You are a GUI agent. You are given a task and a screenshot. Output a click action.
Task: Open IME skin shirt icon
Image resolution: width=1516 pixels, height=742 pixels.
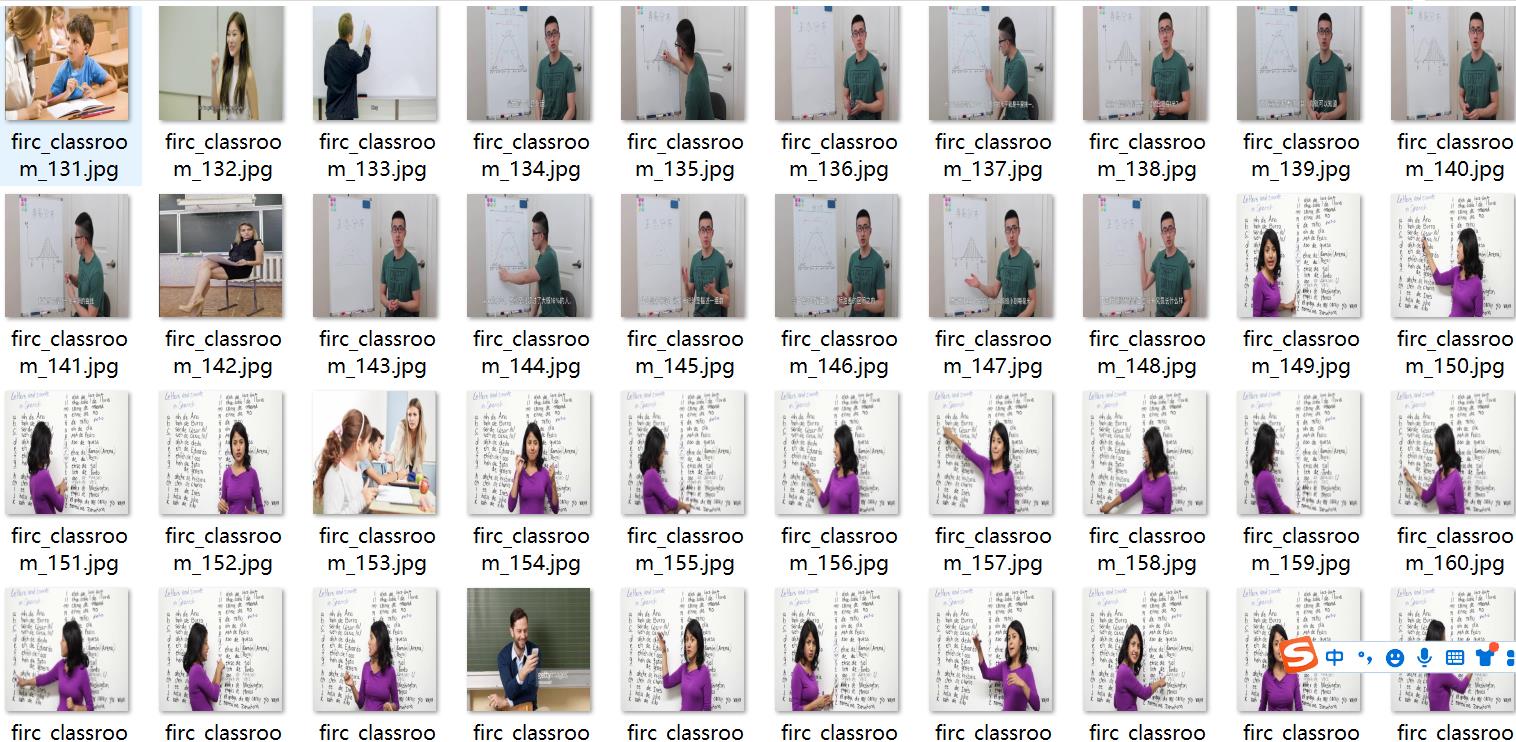(1485, 656)
